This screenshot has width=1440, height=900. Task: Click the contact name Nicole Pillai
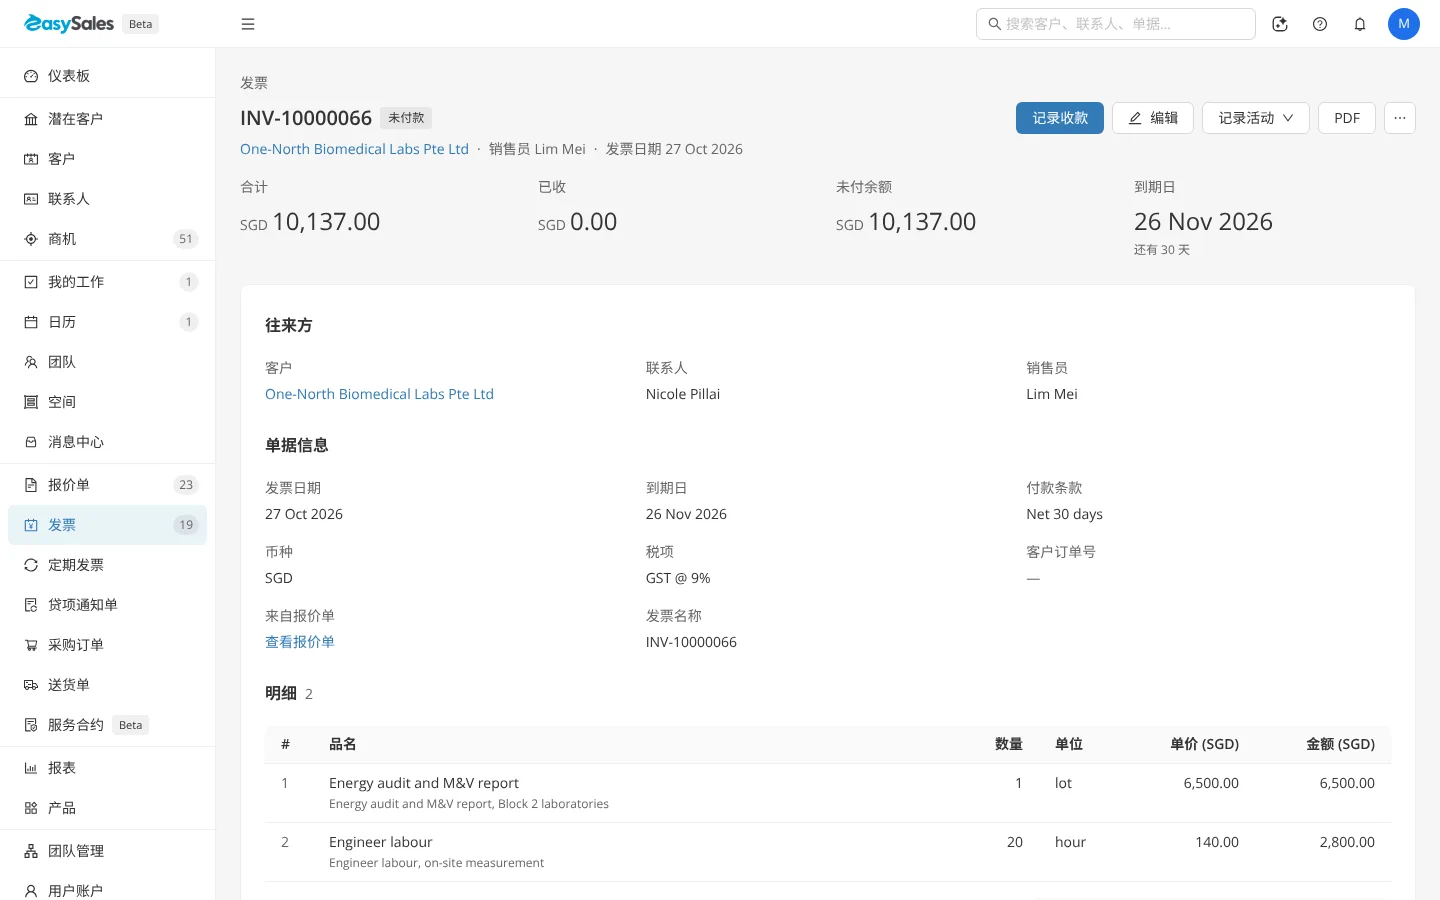point(683,394)
